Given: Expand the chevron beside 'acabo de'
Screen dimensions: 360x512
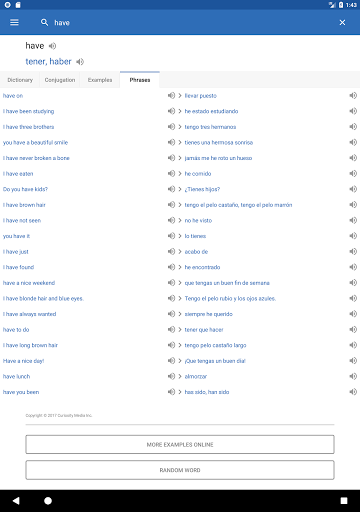Looking at the screenshot, I should click(180, 252).
